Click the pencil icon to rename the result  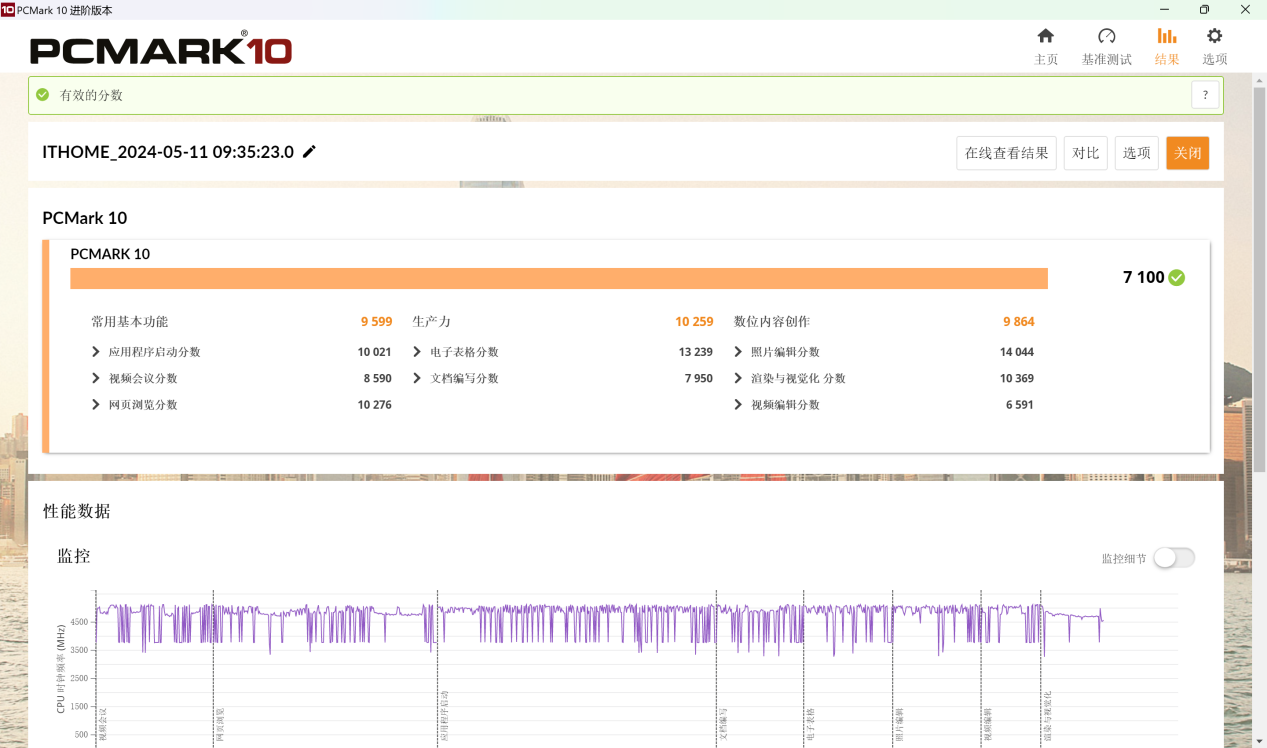click(309, 151)
